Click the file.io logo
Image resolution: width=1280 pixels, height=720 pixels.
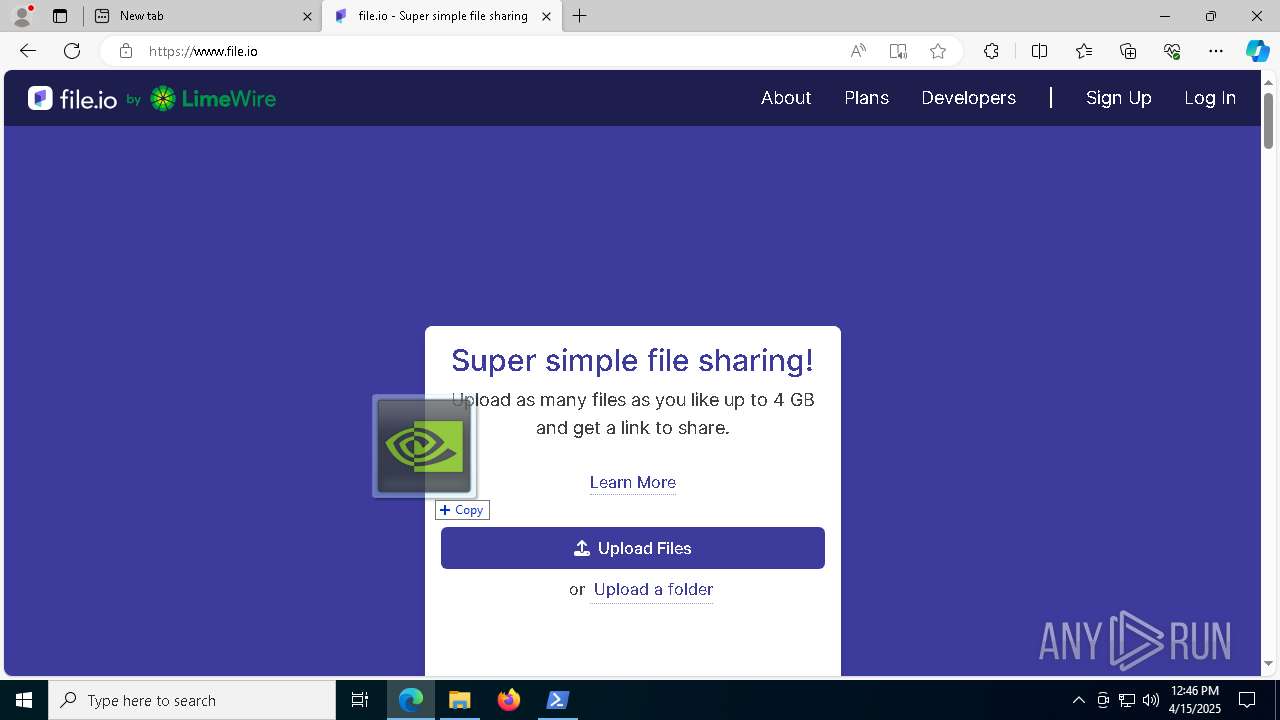[x=72, y=98]
